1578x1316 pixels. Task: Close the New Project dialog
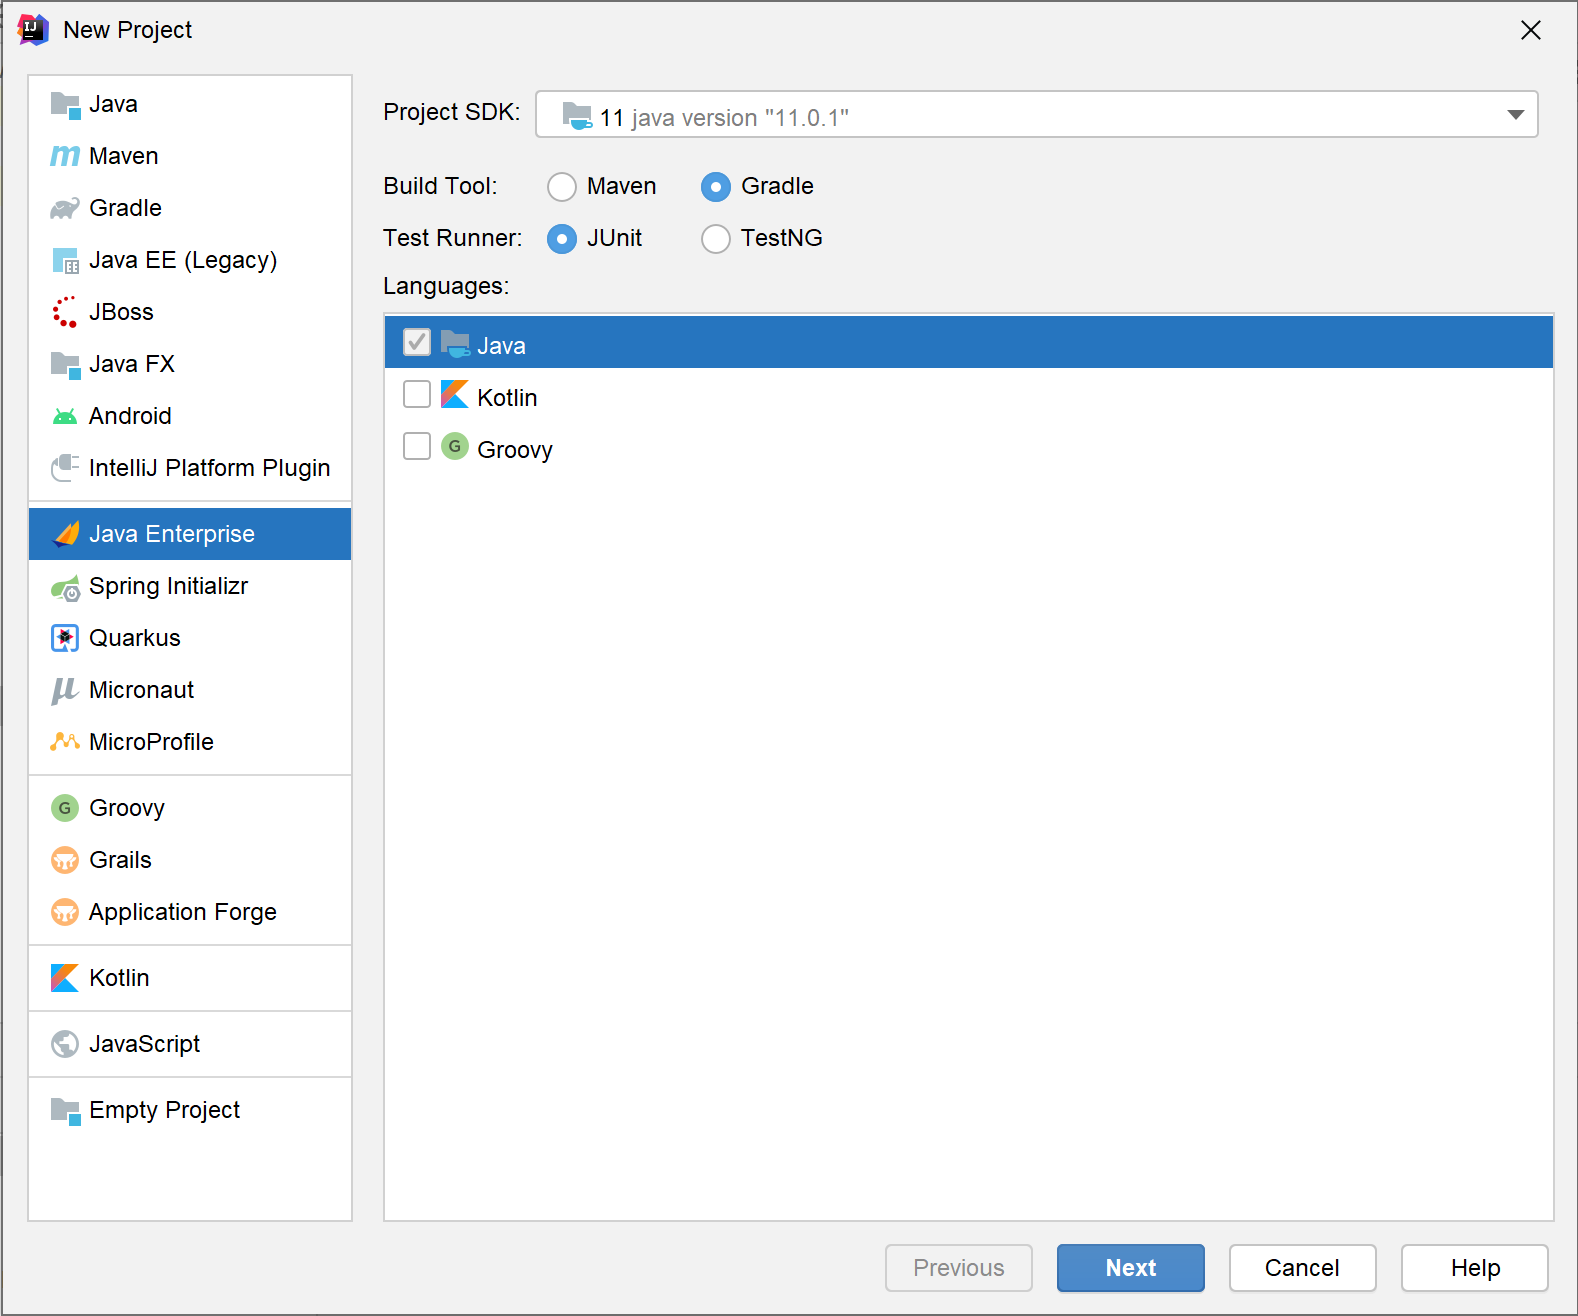[1531, 30]
